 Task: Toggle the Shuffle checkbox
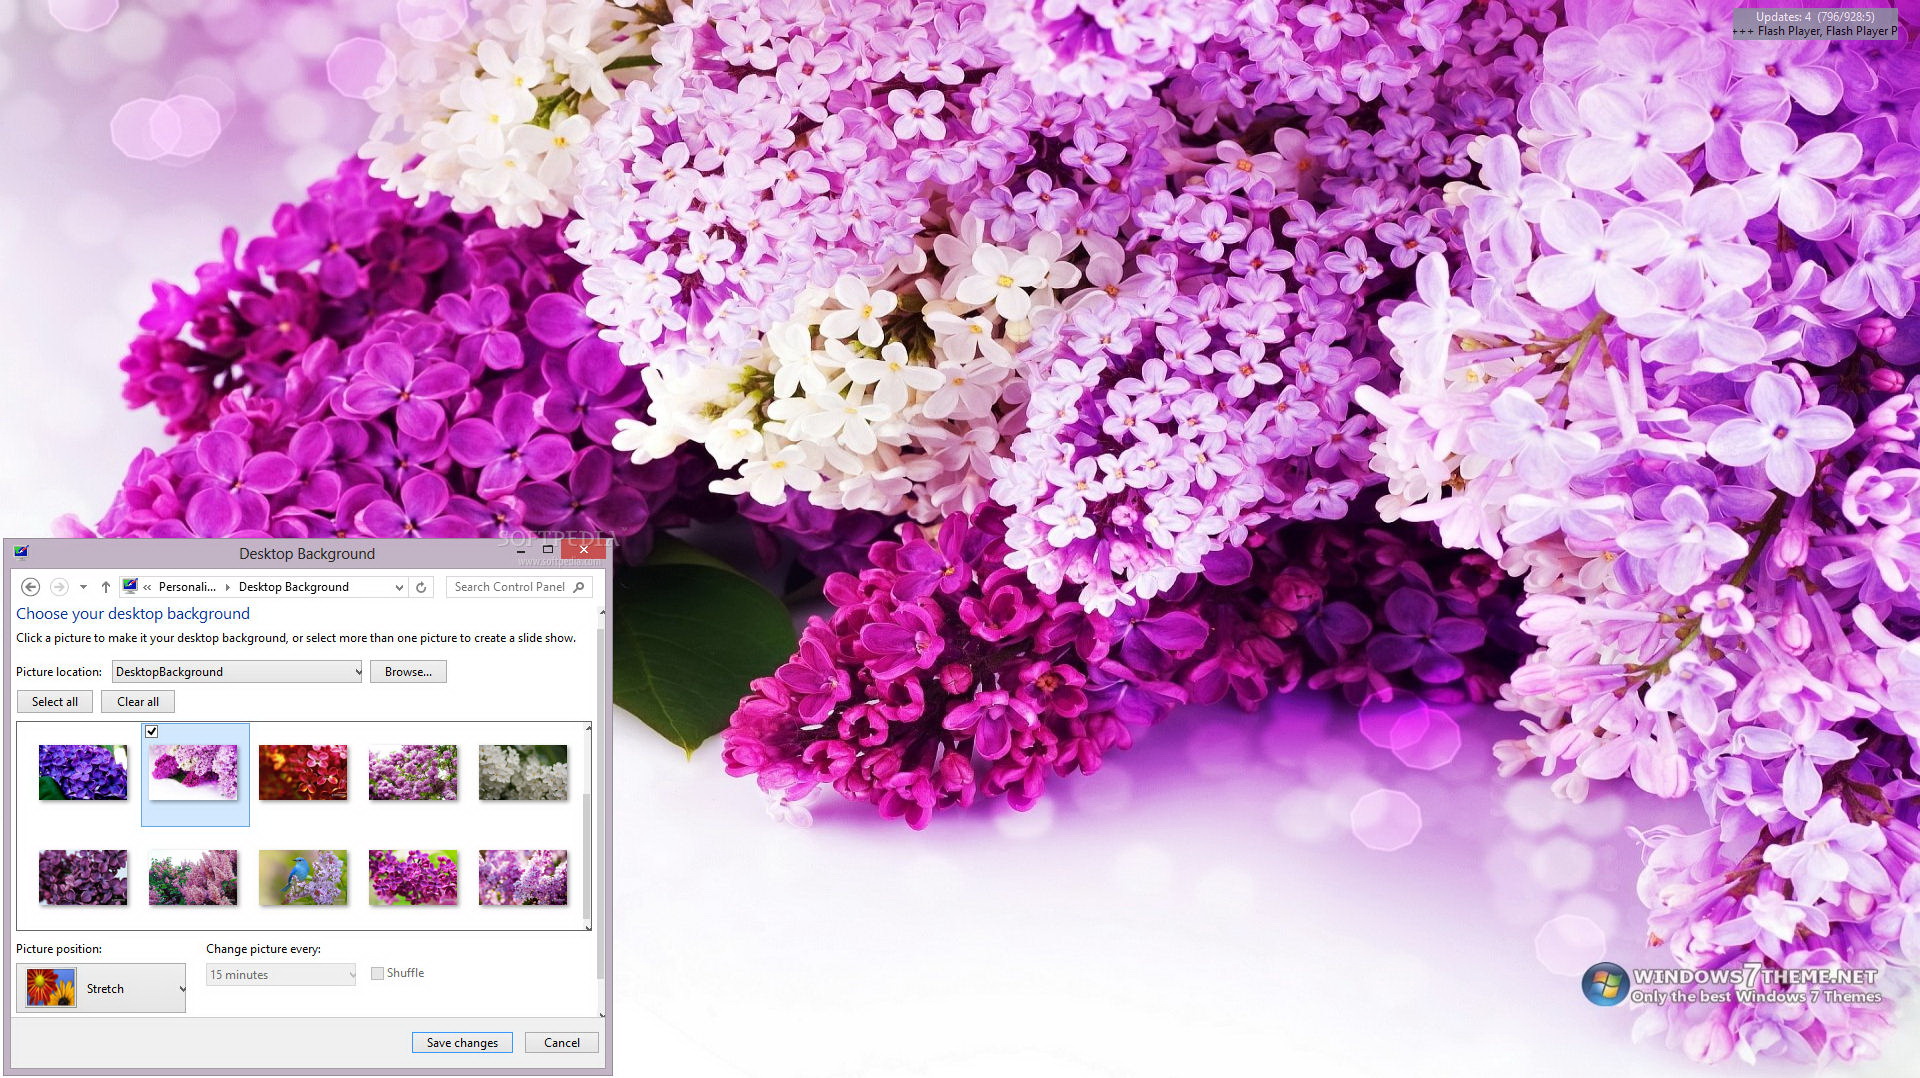click(377, 973)
